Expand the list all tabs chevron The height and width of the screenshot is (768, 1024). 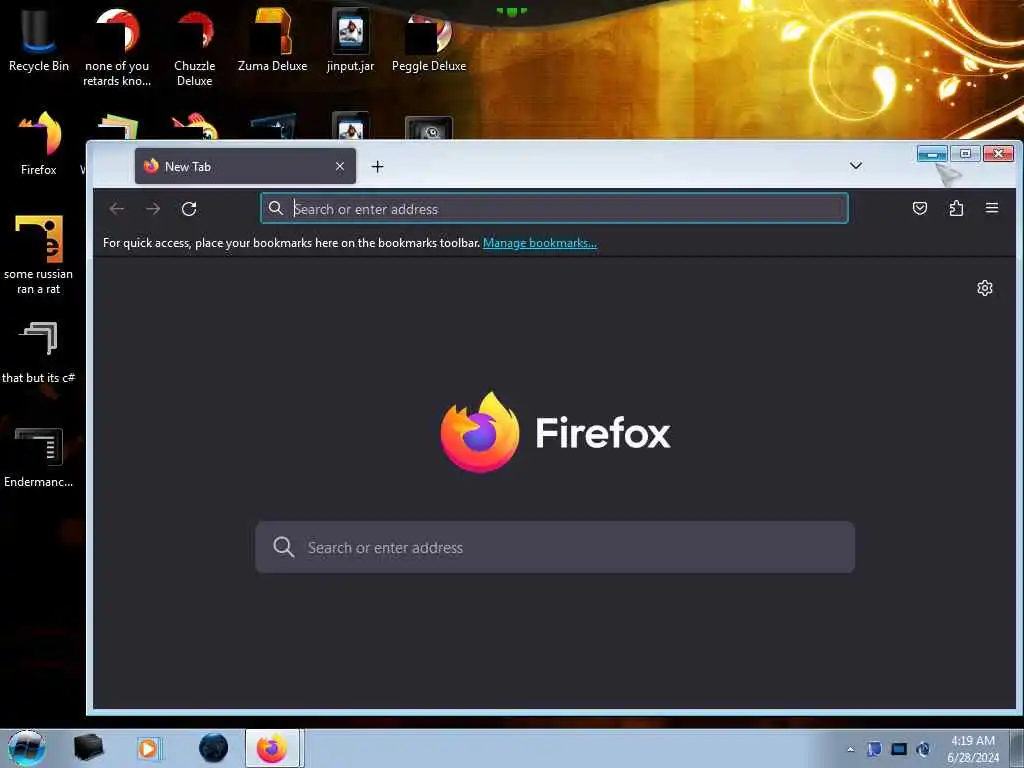click(856, 166)
